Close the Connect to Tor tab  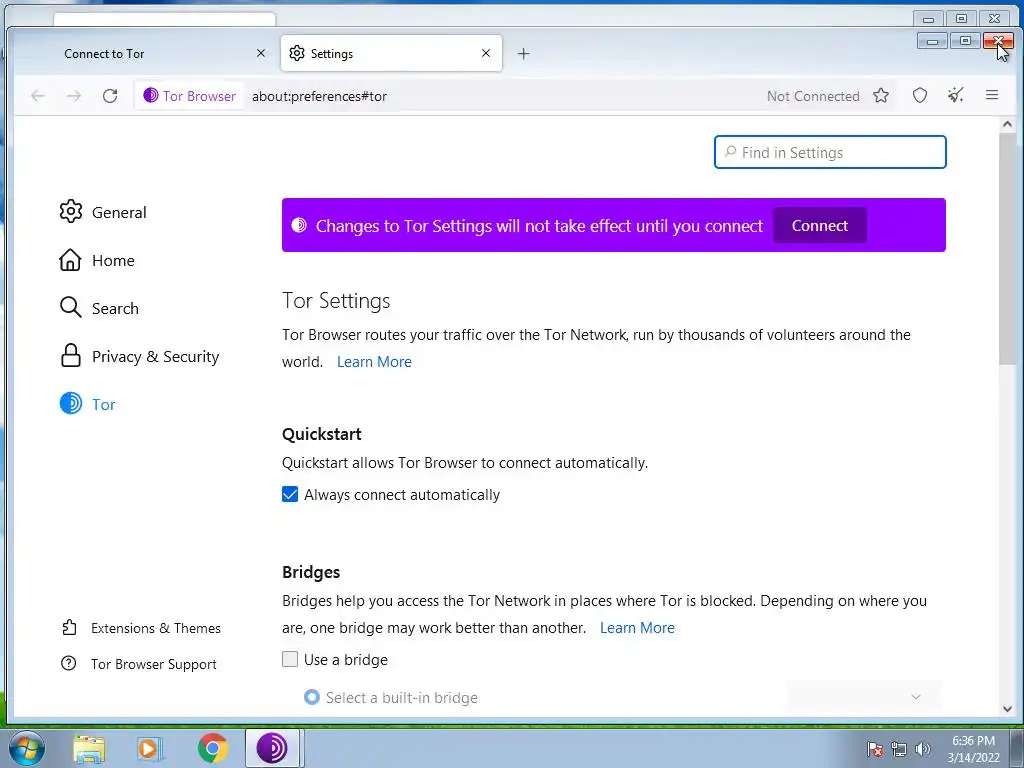(261, 53)
